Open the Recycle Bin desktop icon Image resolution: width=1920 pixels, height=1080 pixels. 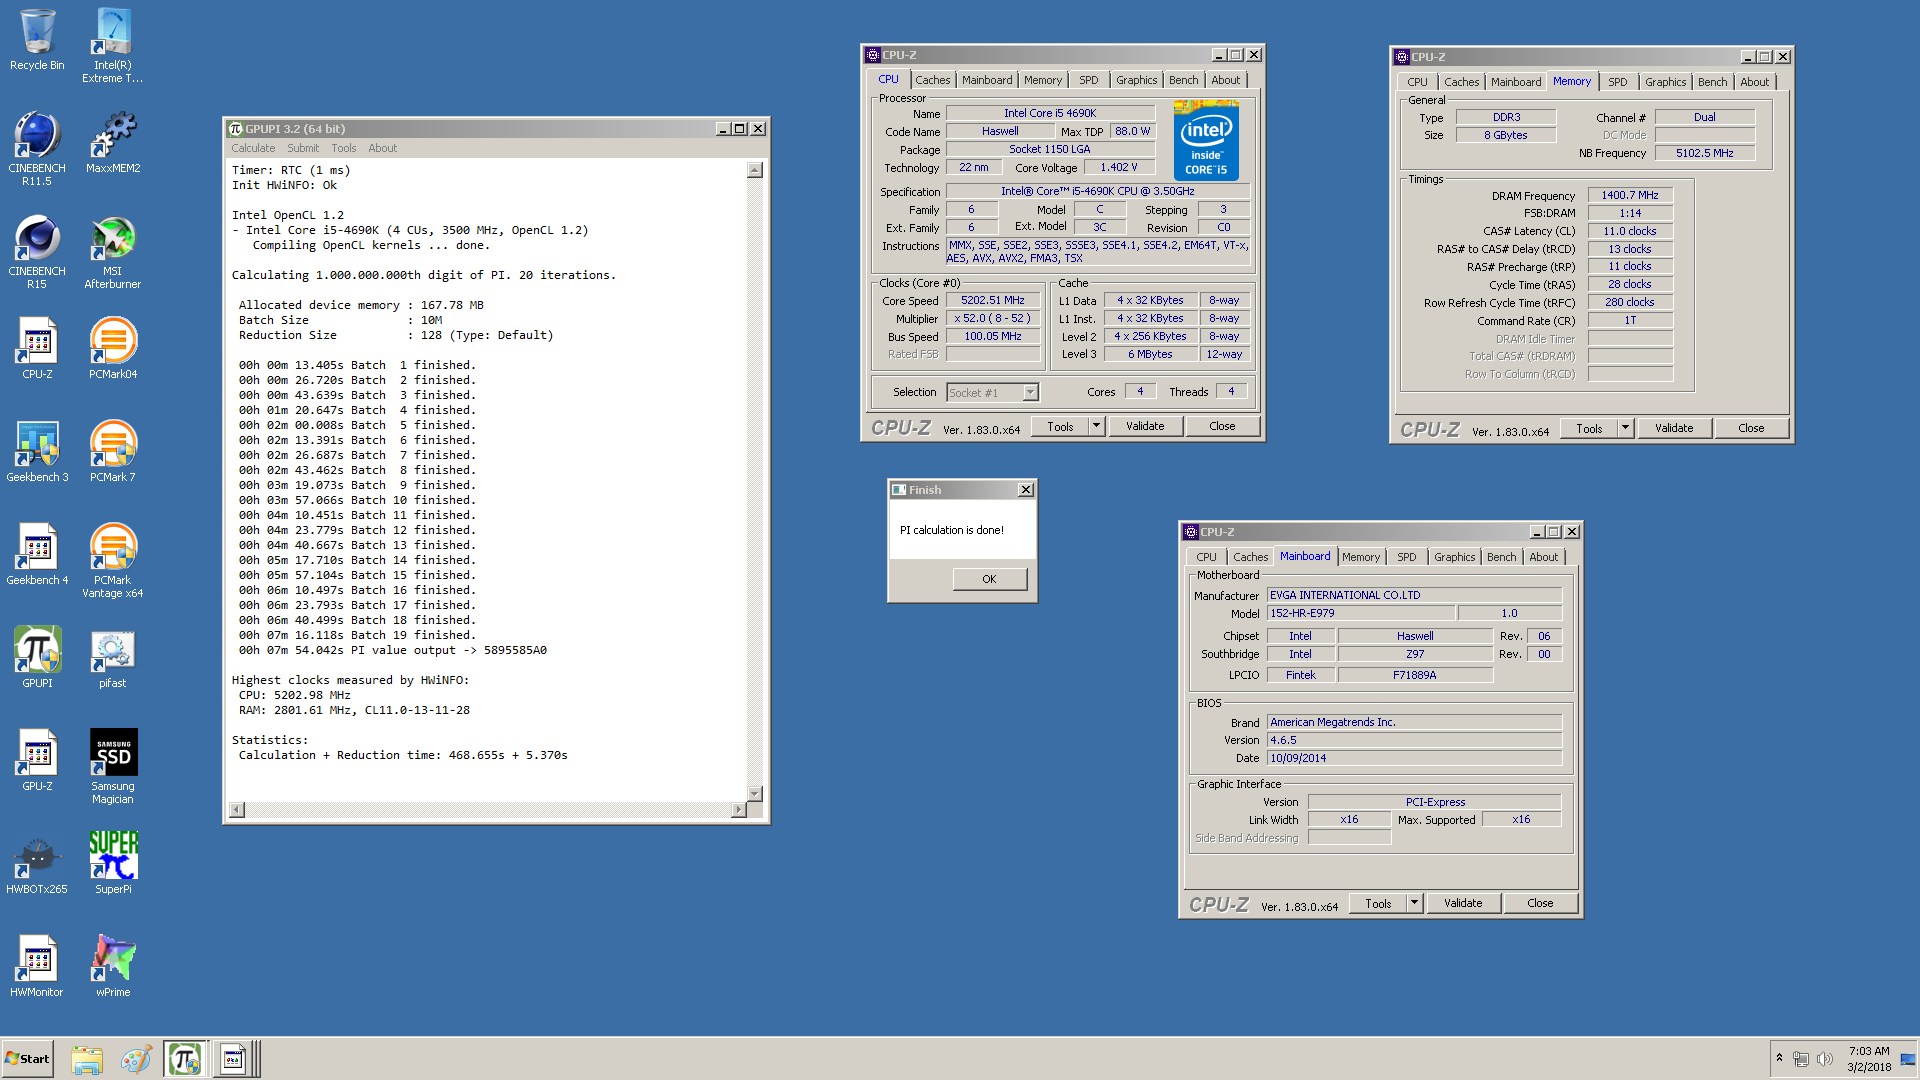point(37,40)
